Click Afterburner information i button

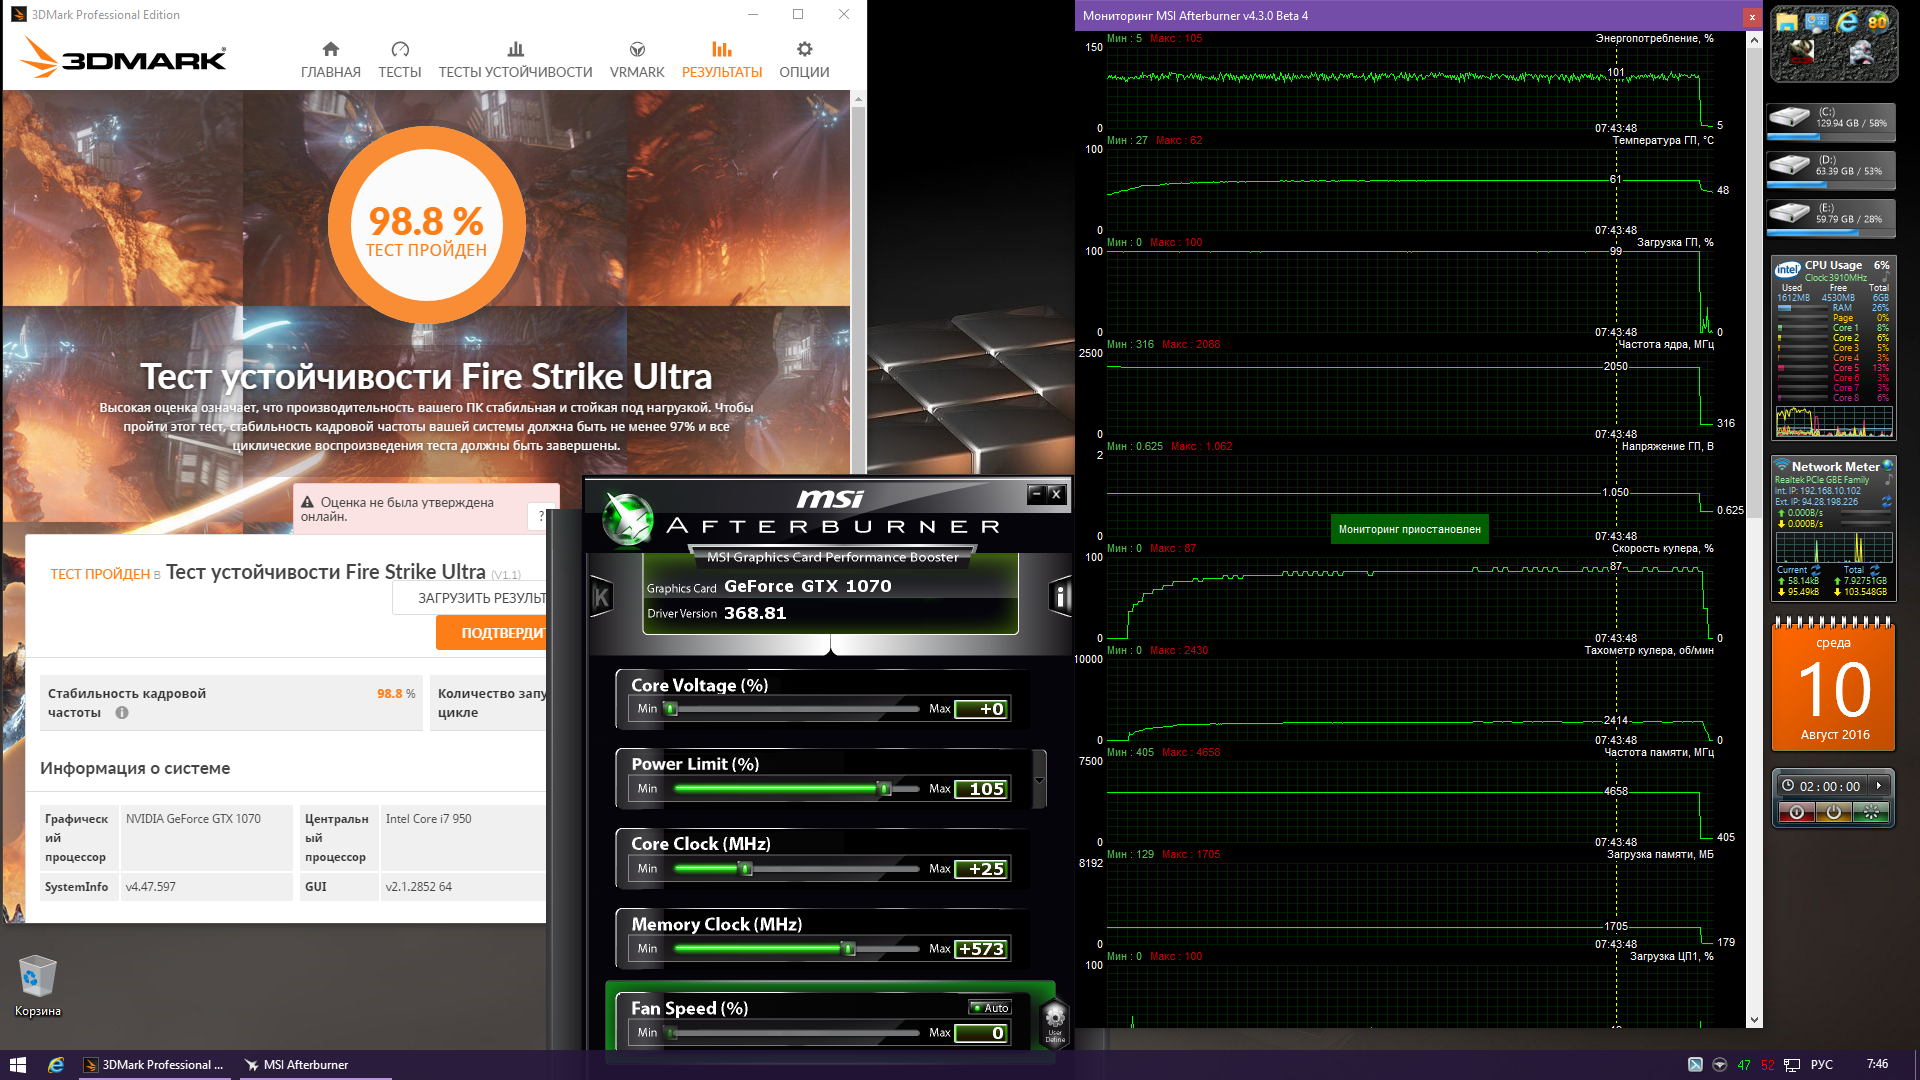point(1060,598)
